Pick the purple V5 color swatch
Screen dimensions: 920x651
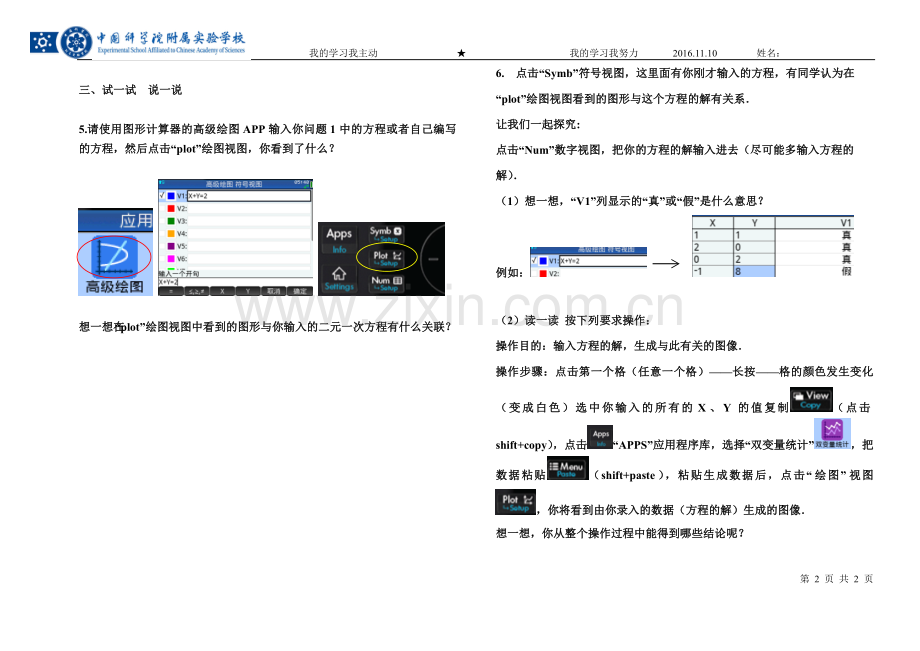point(171,246)
